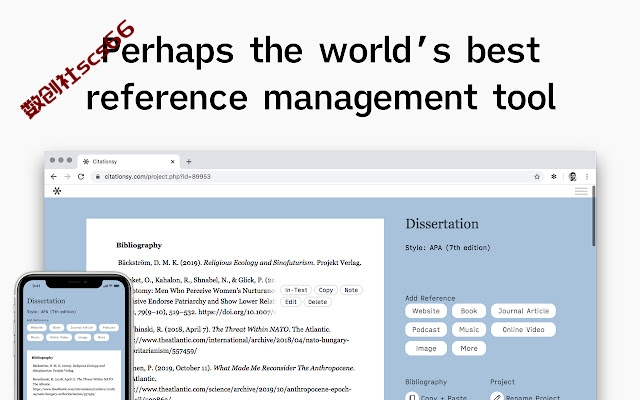Open a new tab with the plus icon
640x400 pixels.
coord(189,162)
